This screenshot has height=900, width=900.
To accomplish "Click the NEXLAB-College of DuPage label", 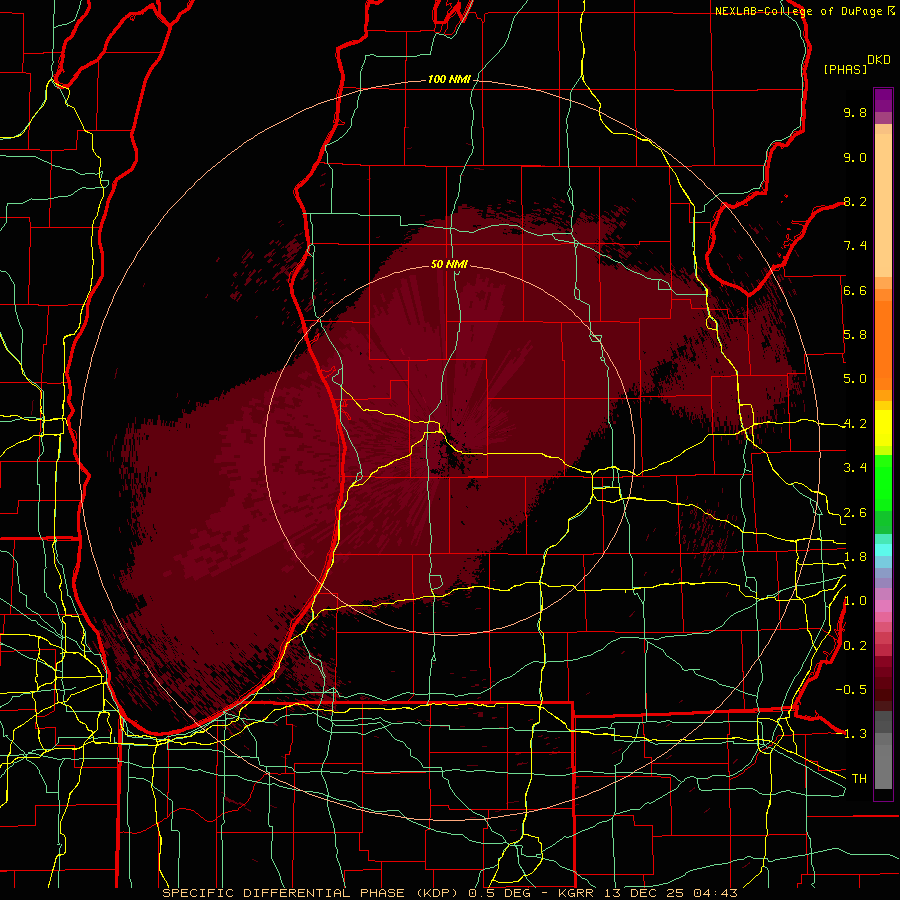I will point(799,11).
